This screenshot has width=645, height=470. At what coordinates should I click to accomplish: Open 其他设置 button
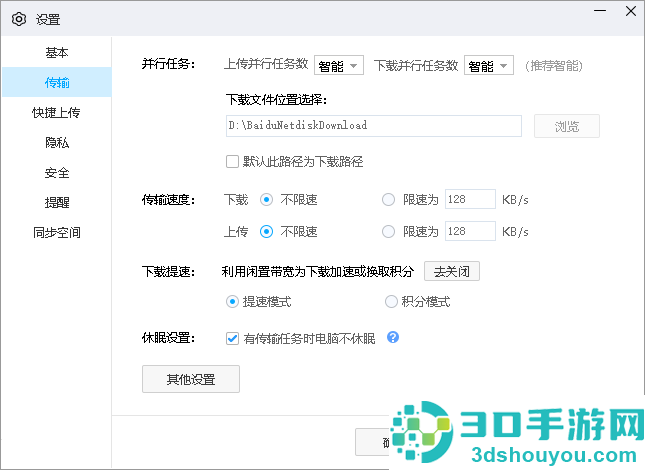click(x=191, y=379)
